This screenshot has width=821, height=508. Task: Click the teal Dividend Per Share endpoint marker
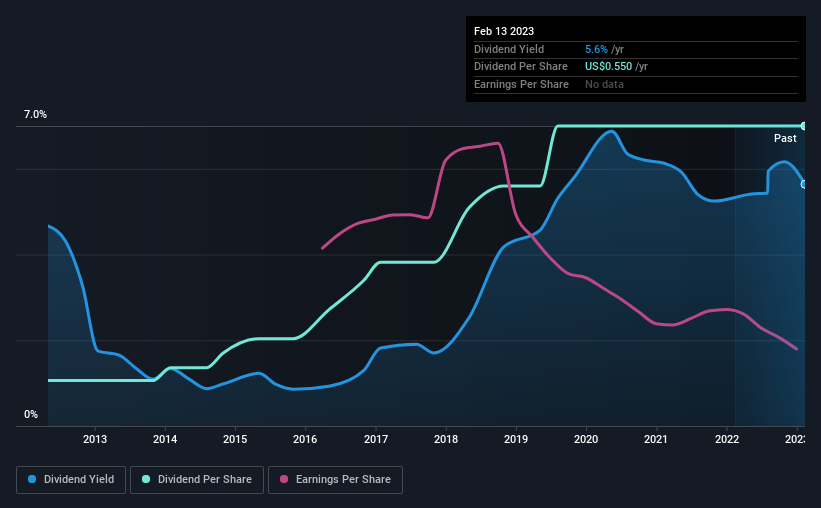pyautogui.click(x=804, y=126)
